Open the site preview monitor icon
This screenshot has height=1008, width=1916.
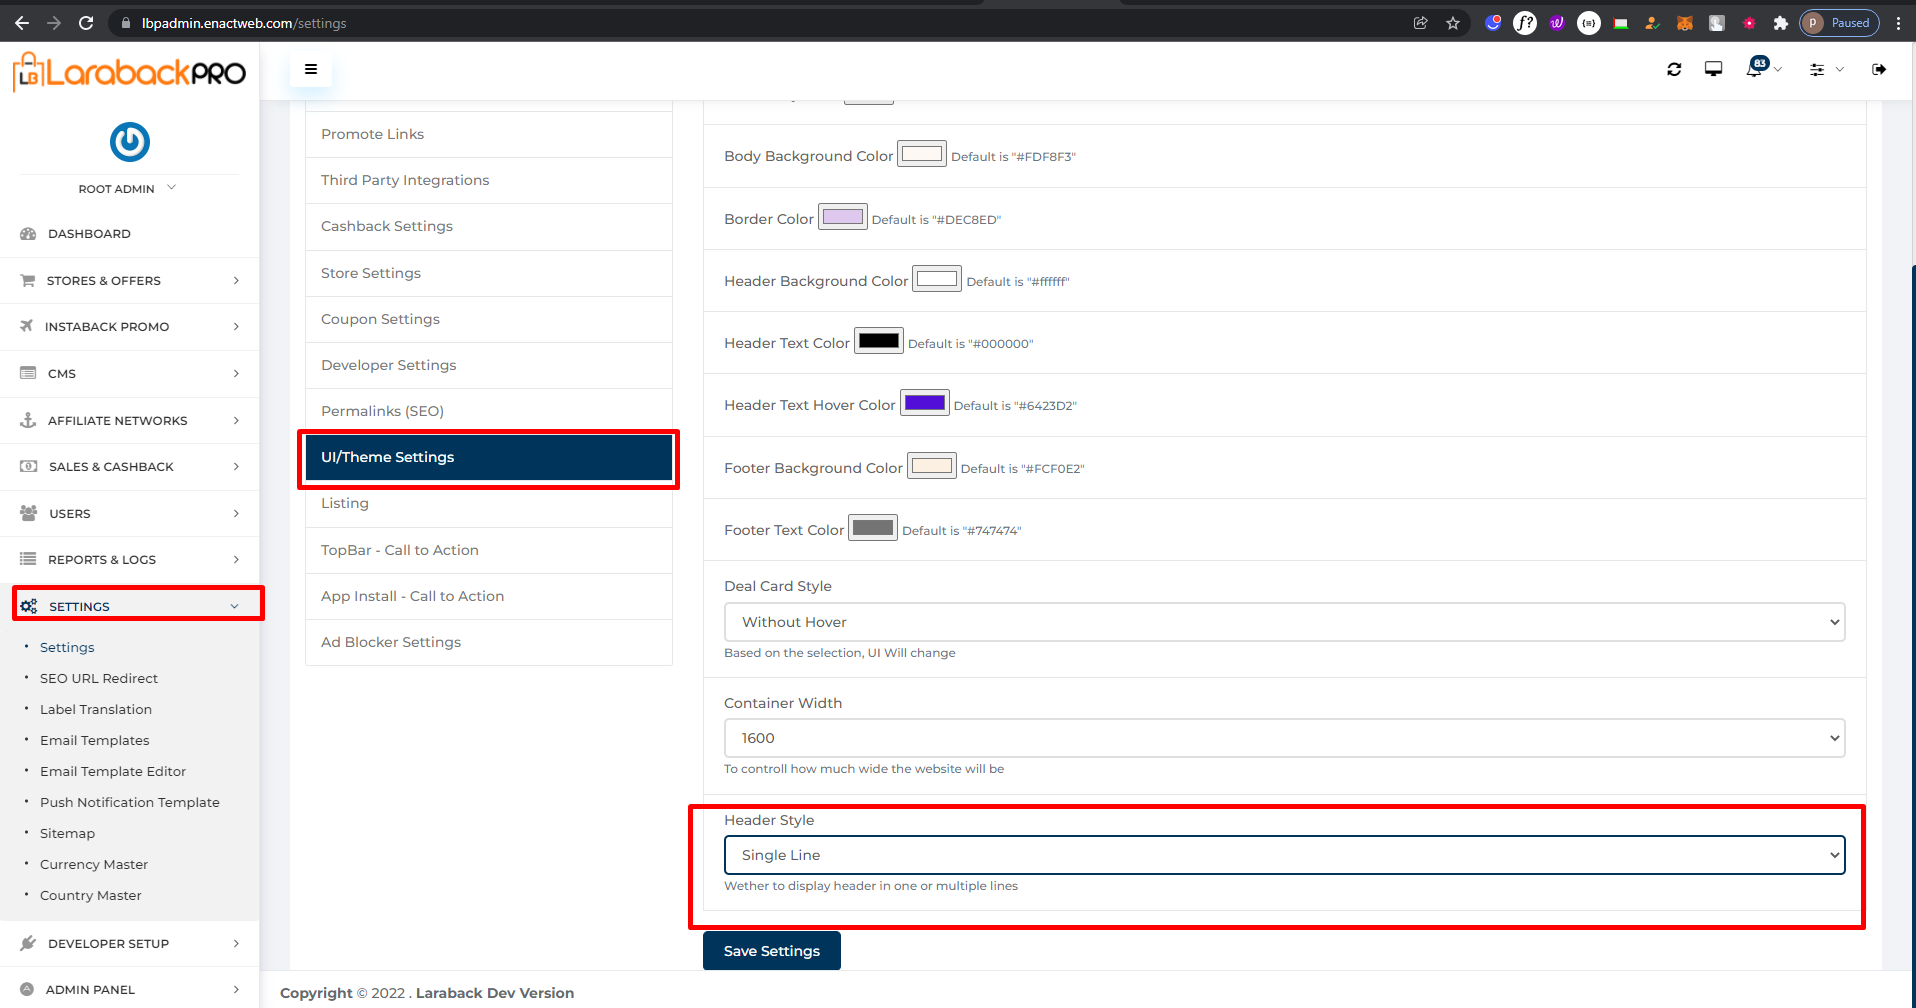1713,69
